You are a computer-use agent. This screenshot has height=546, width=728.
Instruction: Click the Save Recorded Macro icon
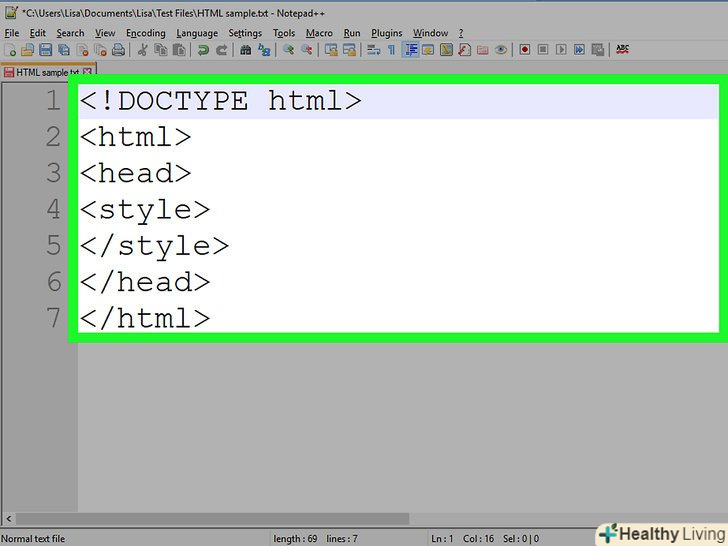pos(598,50)
